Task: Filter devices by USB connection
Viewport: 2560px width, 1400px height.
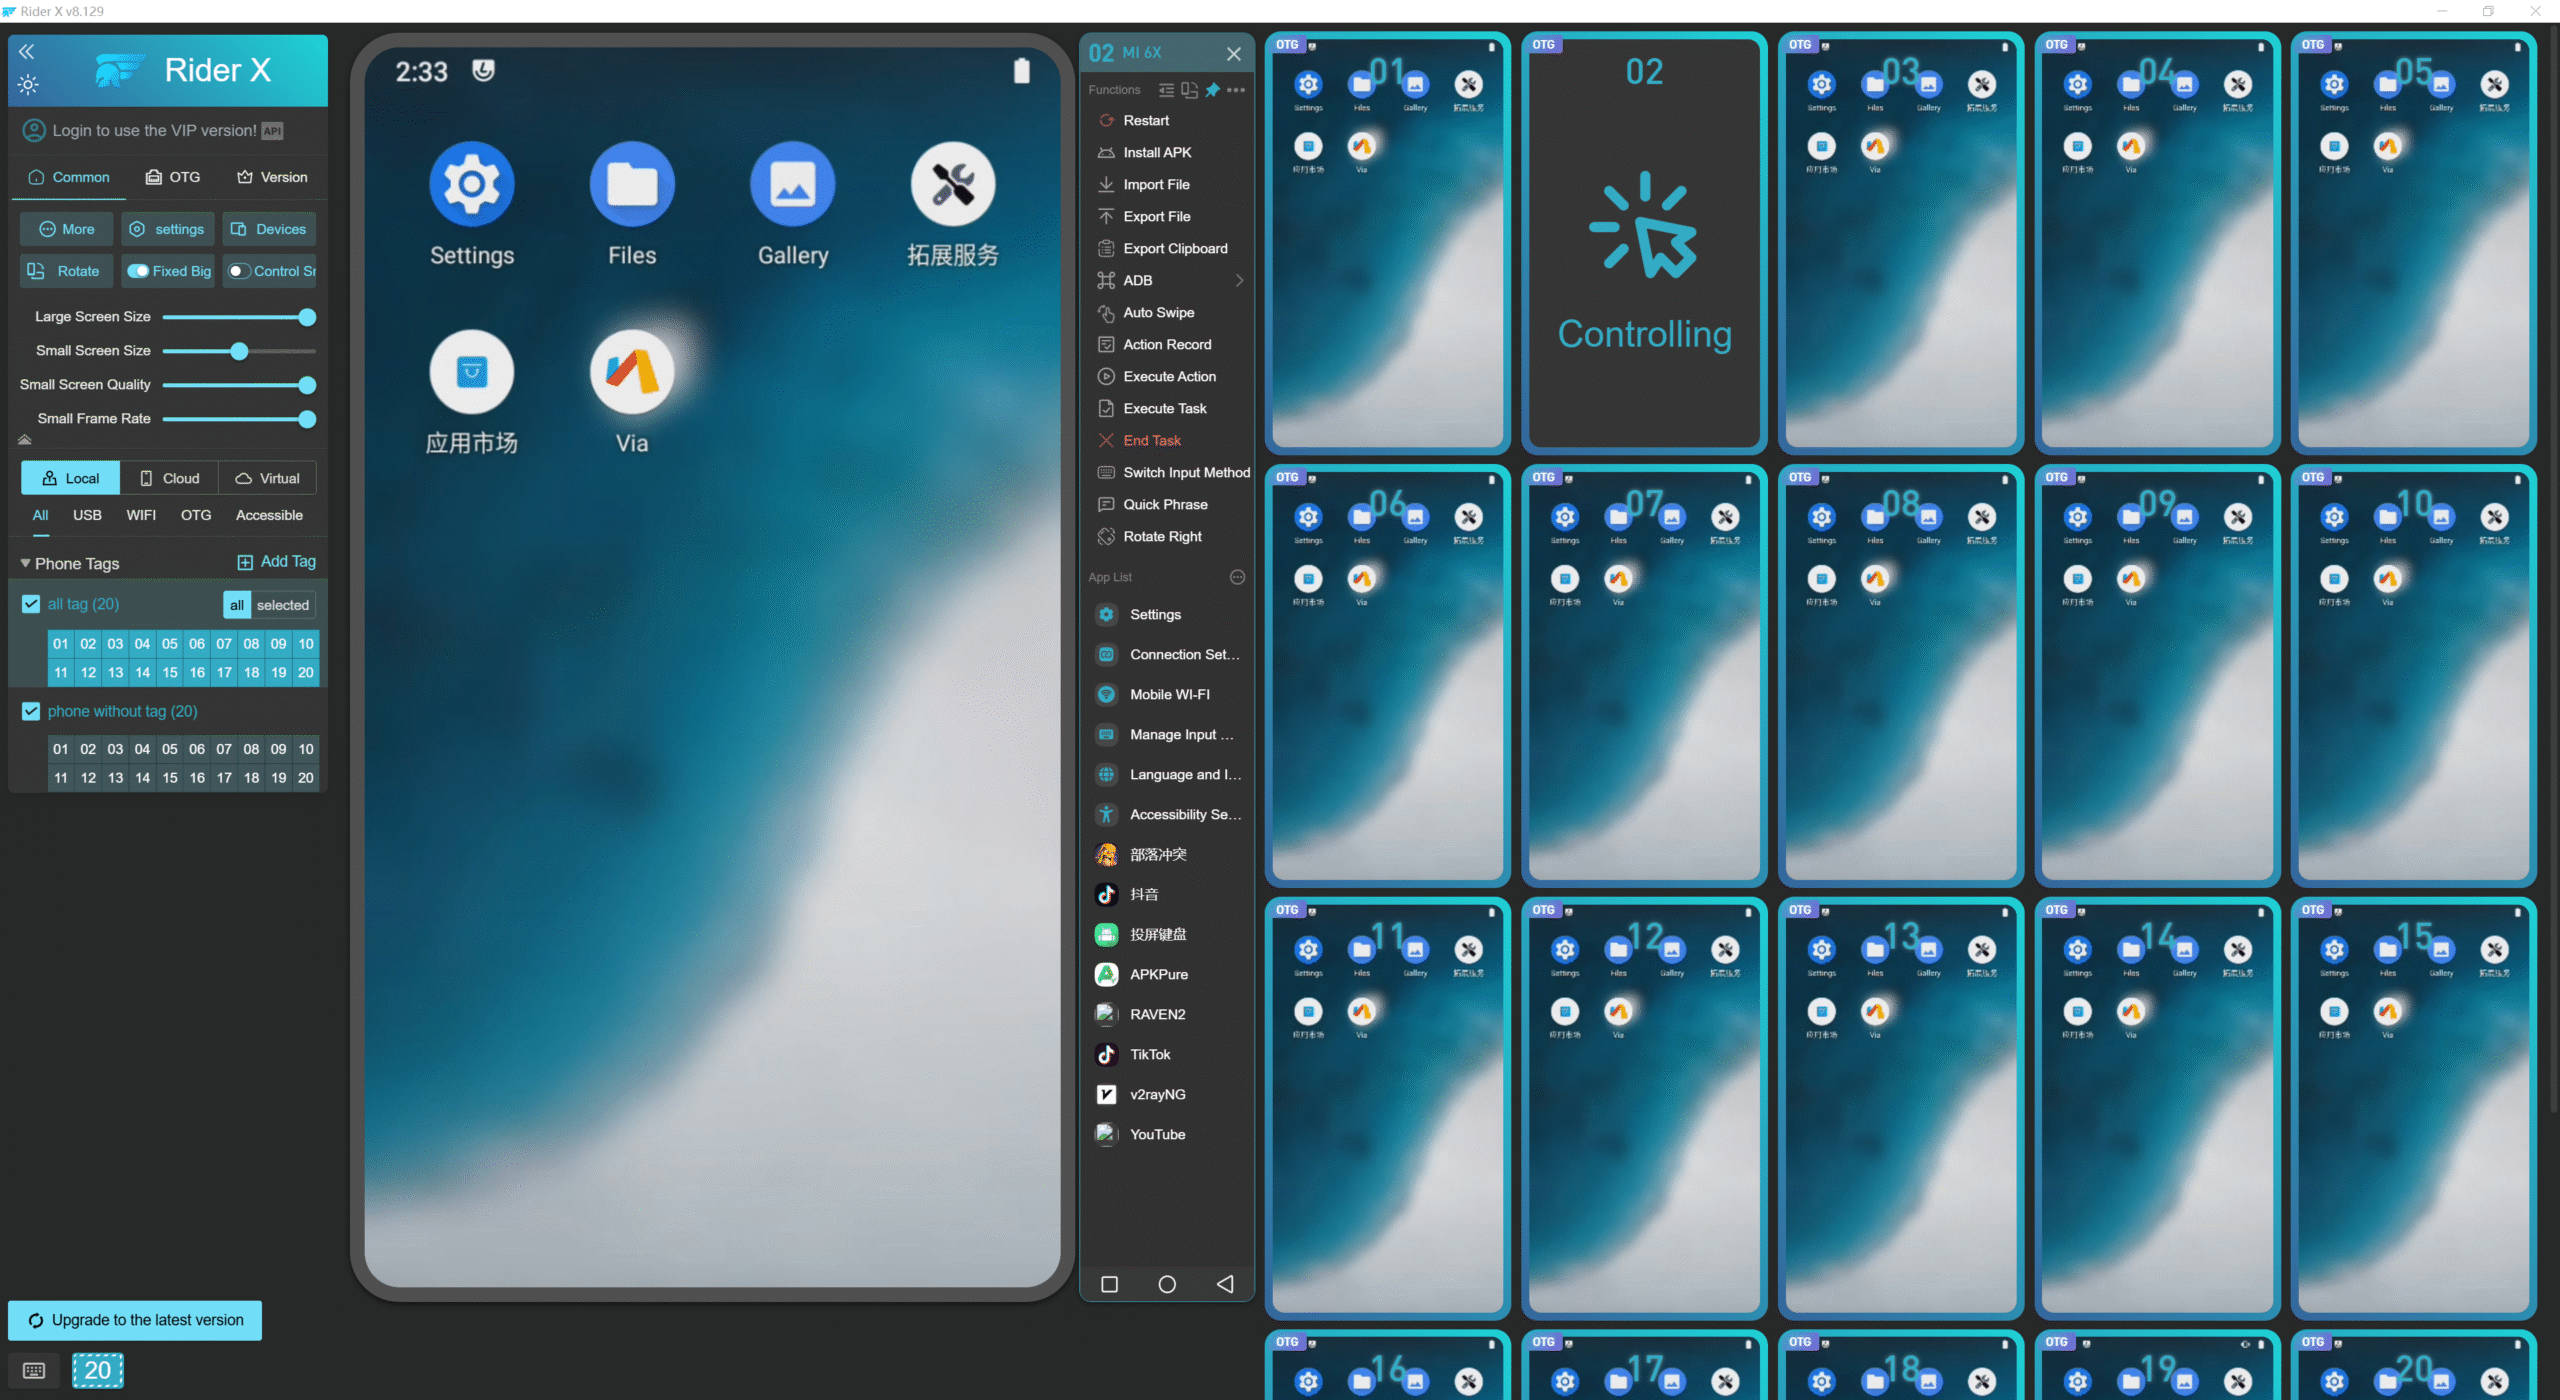Action: click(x=87, y=515)
